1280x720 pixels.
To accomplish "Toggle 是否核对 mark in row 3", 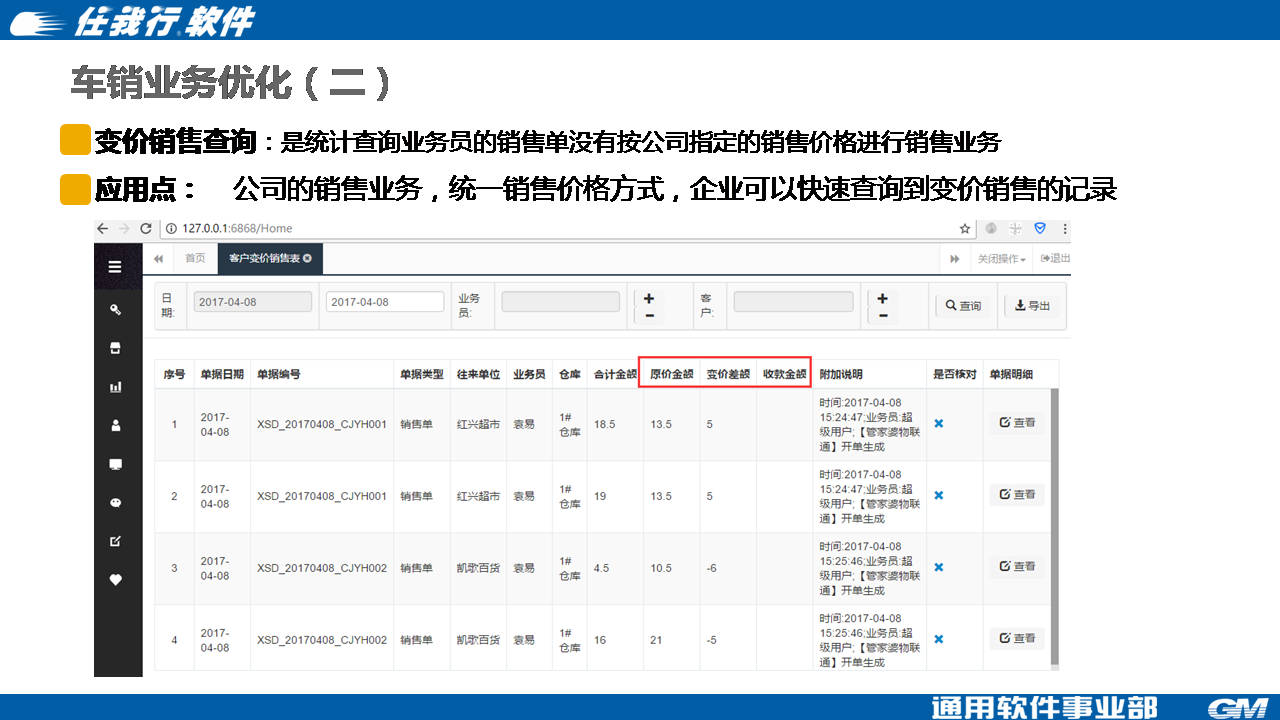I will (x=938, y=568).
